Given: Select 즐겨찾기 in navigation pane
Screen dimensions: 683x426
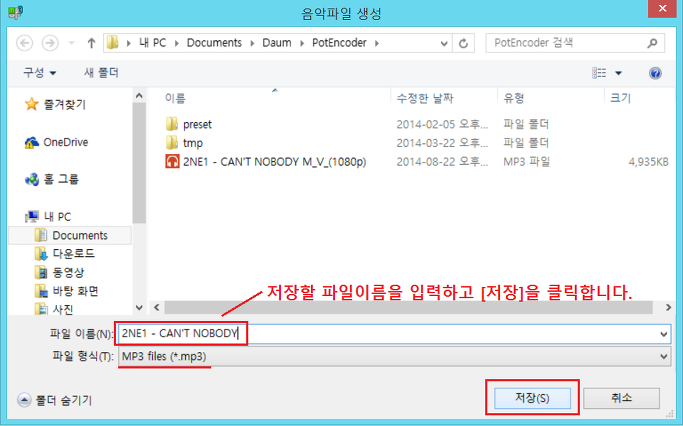Looking at the screenshot, I should tap(64, 104).
